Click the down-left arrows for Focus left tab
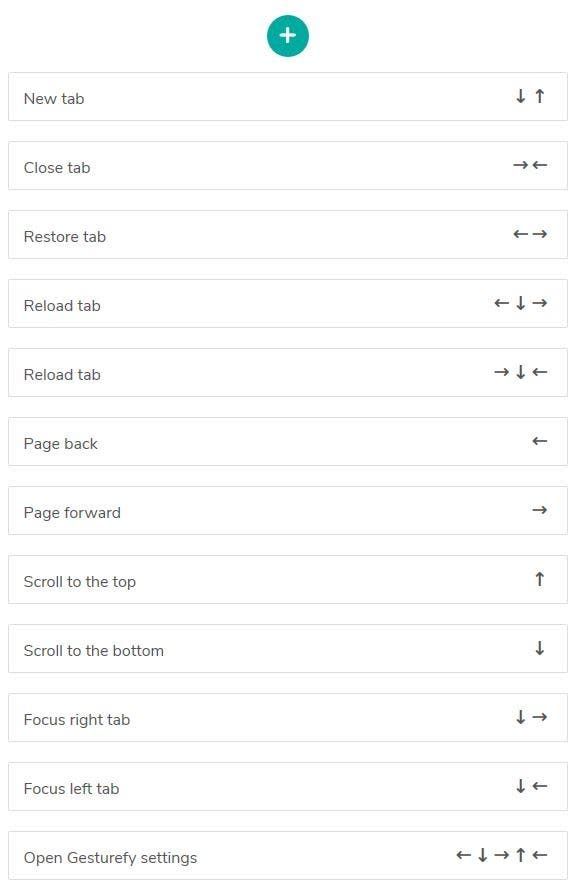The image size is (578, 891). (531, 786)
